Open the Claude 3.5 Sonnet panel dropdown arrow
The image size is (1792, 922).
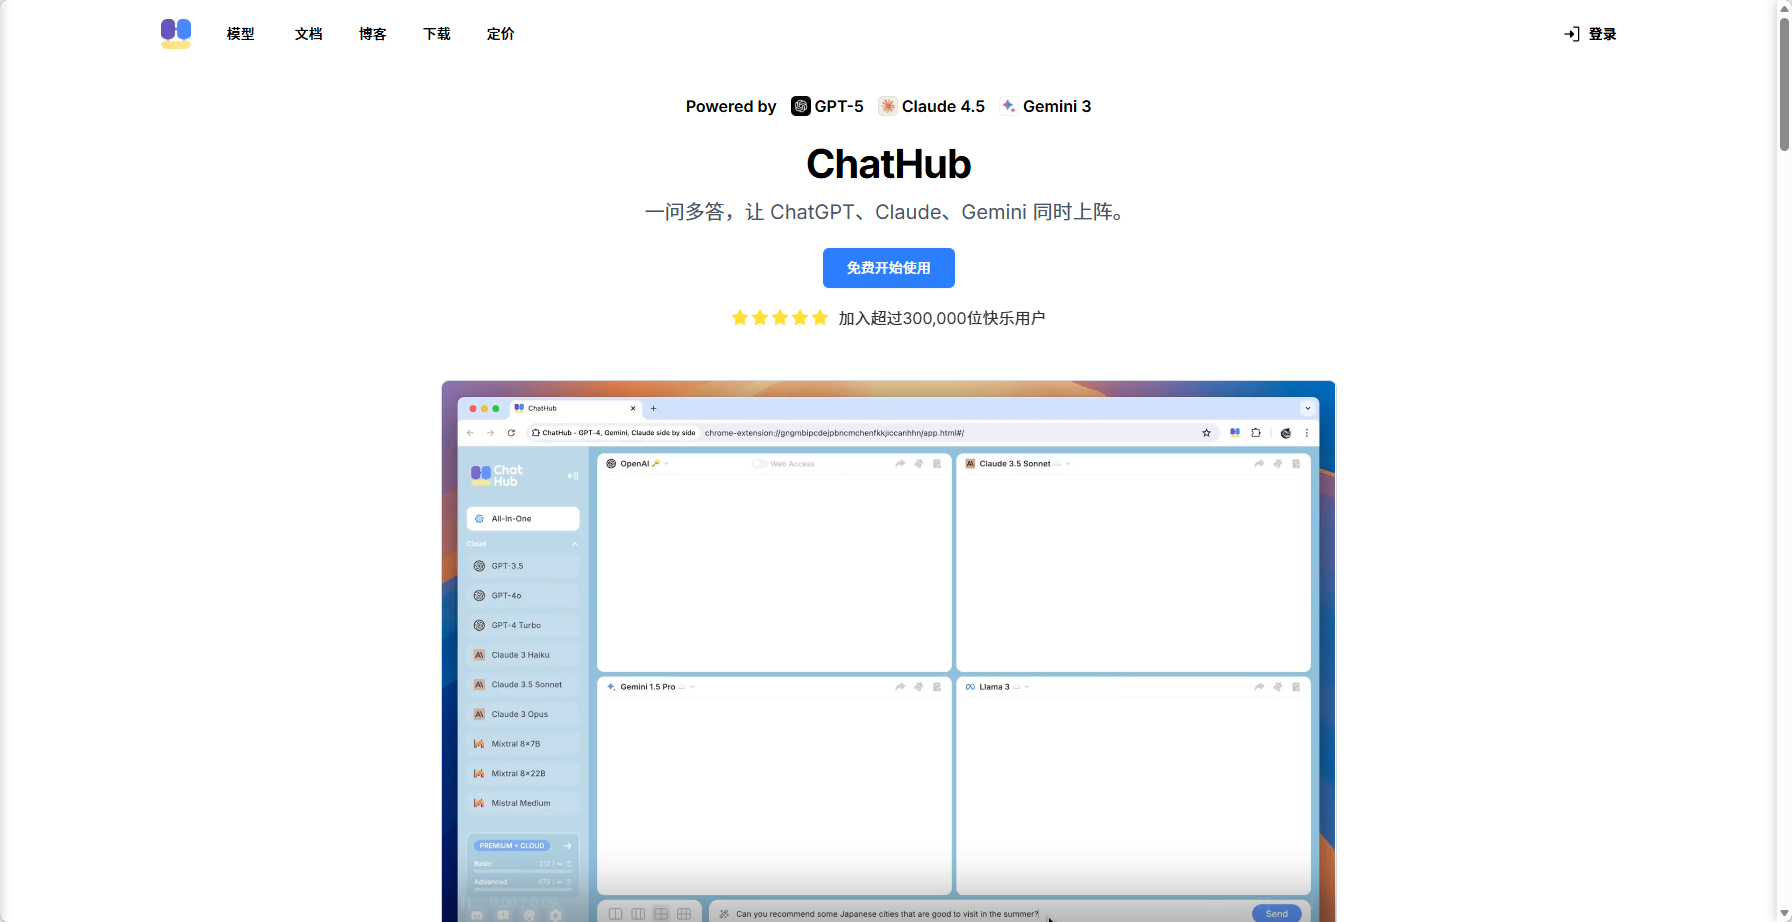point(1068,464)
